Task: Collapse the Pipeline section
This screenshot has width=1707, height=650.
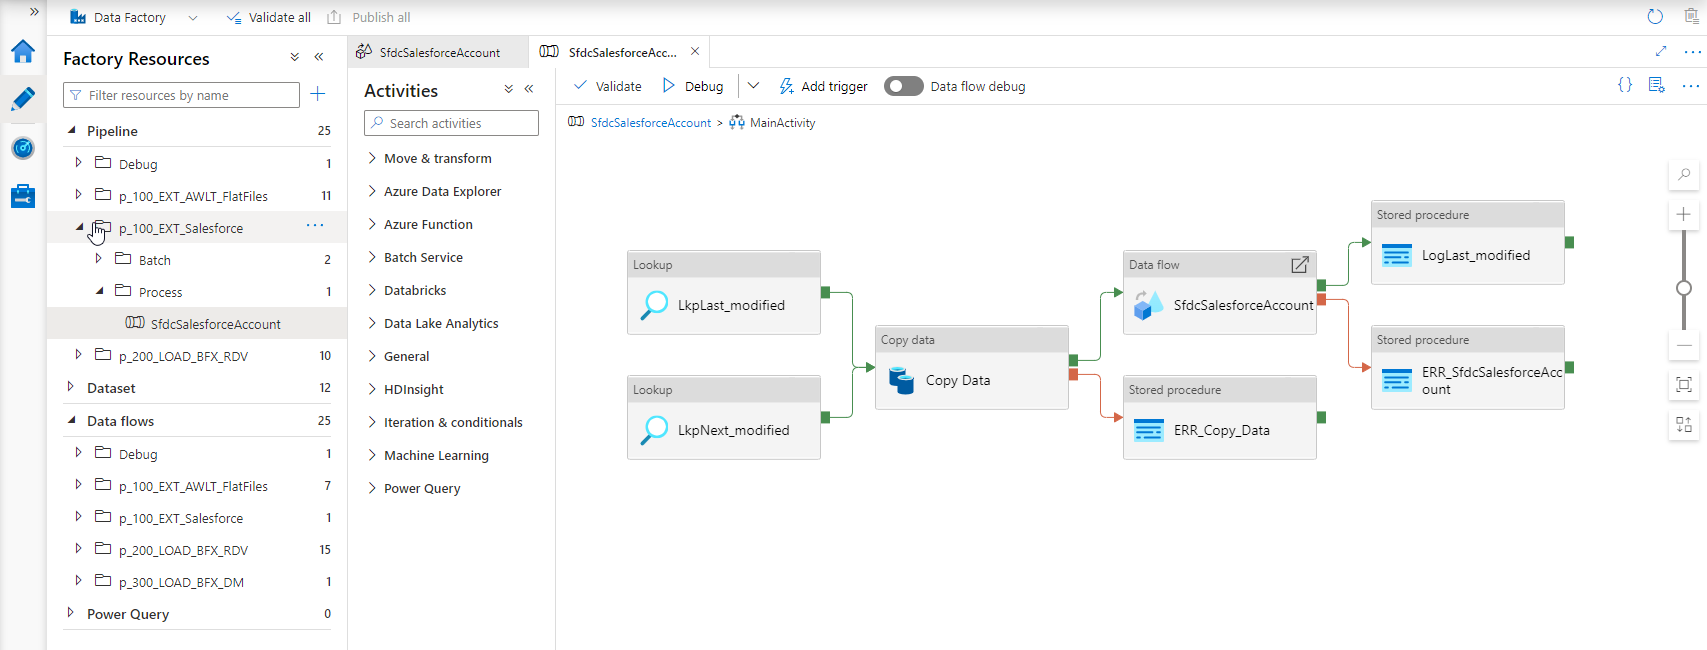Action: click(x=71, y=130)
